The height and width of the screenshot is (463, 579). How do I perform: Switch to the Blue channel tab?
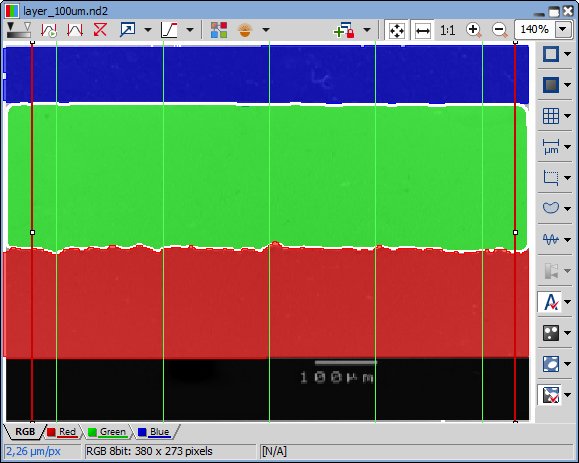[154, 432]
